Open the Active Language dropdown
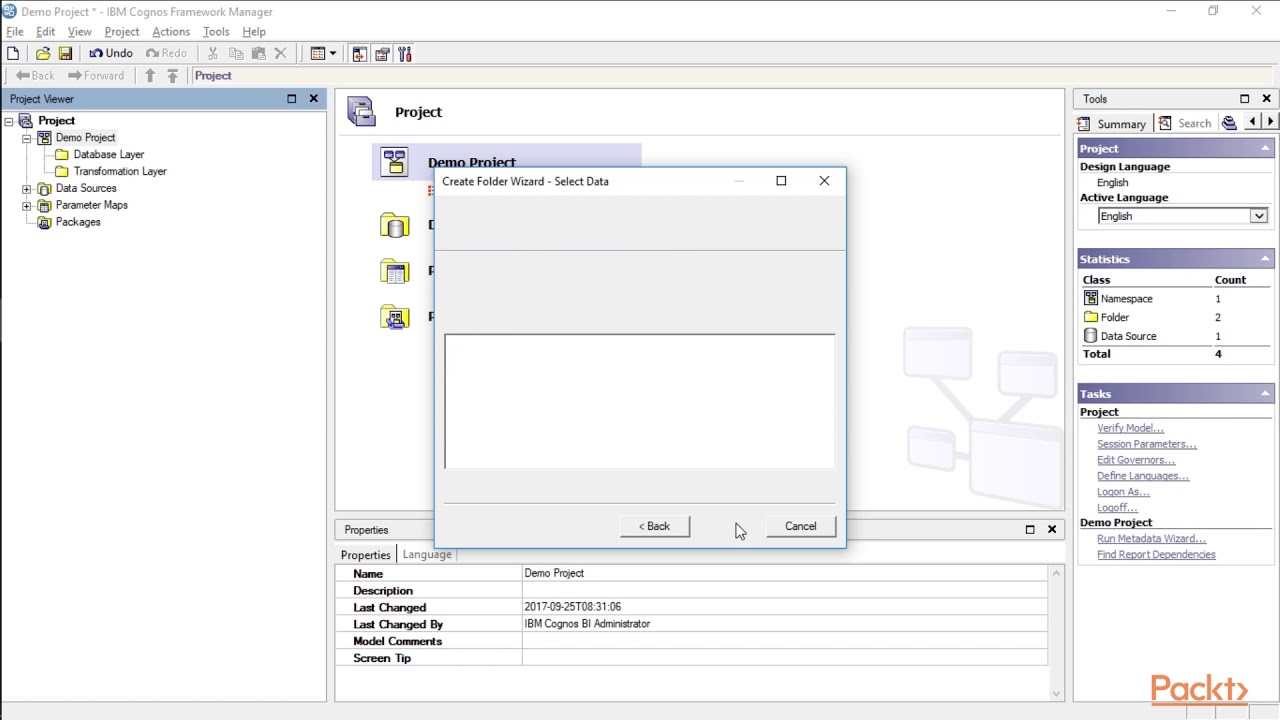 [1259, 216]
